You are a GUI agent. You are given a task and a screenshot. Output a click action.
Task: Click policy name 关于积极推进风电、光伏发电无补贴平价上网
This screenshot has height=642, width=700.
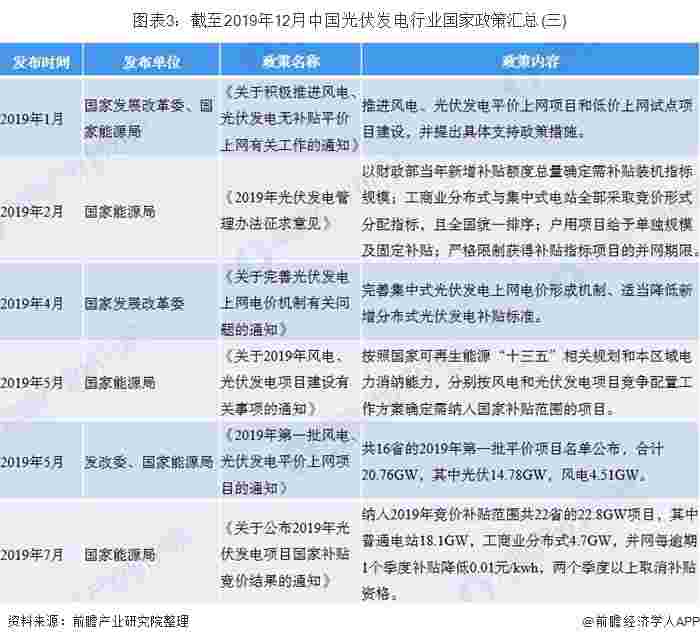[x=290, y=119]
